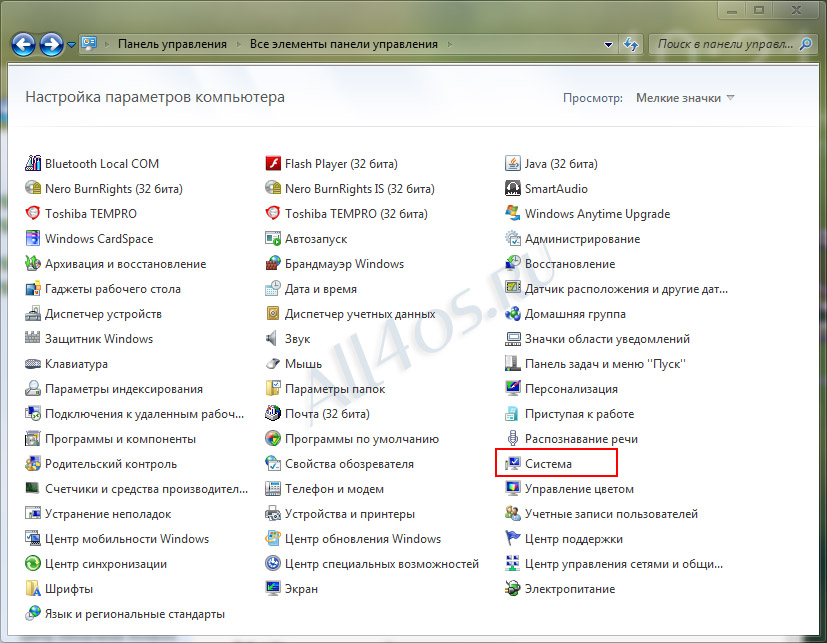Click the search magnifier icon
This screenshot has width=827, height=643.
click(805, 44)
